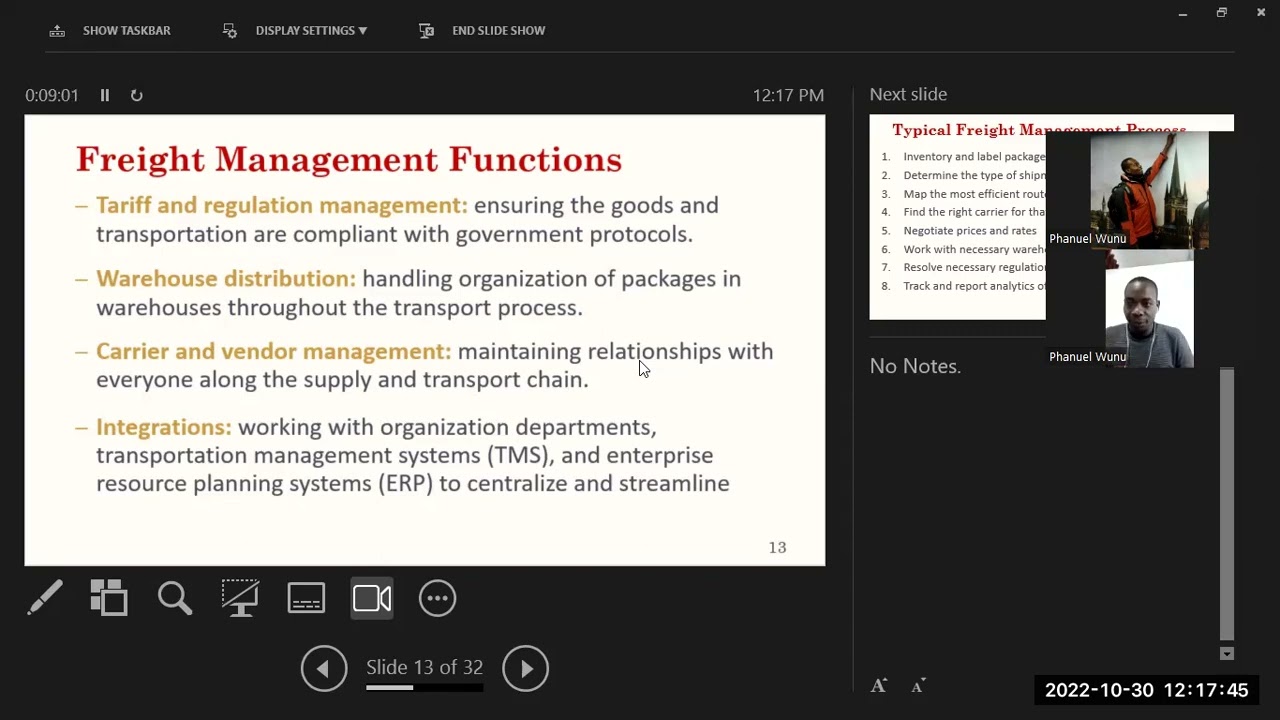Screen dimensions: 1280x720
Task: Minimize the presenter view window
Action: click(x=1183, y=13)
